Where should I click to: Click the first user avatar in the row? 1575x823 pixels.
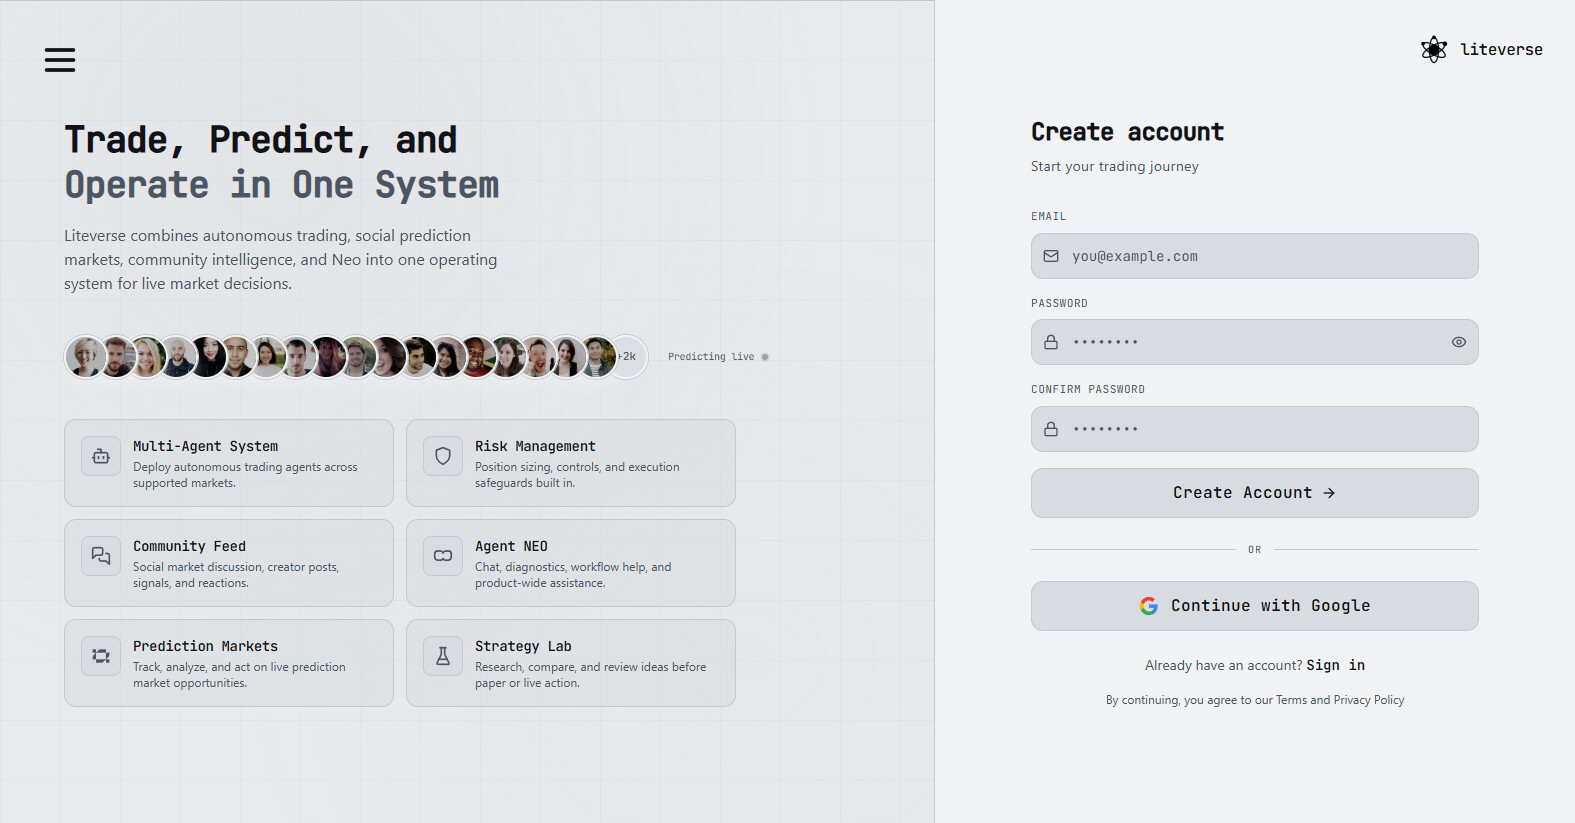coord(86,357)
